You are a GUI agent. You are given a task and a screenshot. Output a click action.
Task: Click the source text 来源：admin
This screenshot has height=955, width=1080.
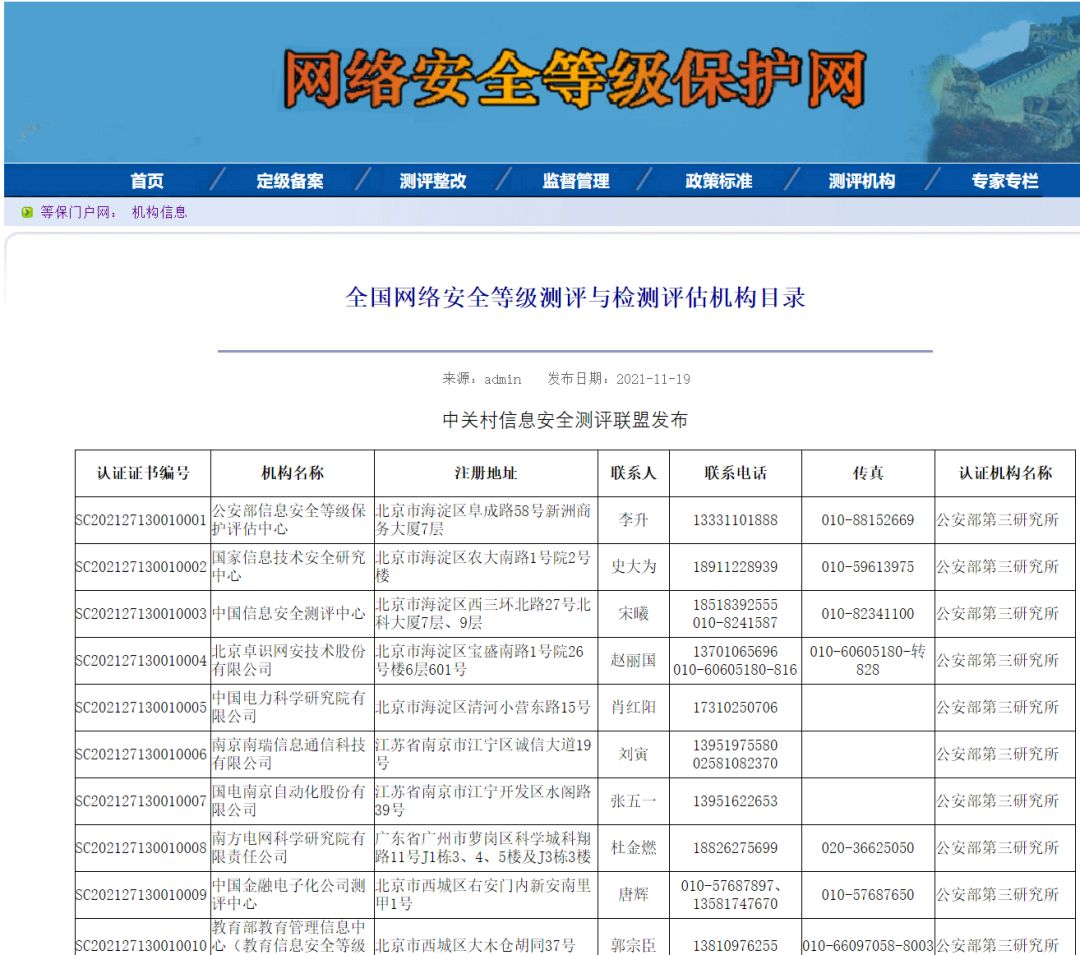click(481, 379)
